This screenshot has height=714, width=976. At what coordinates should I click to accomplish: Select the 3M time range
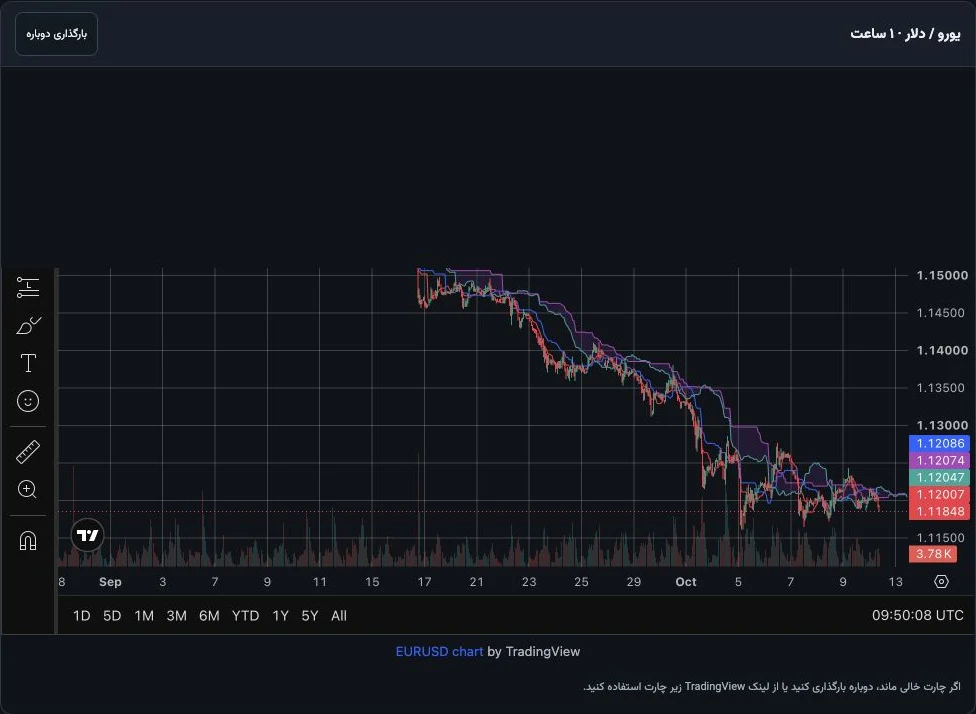tap(176, 616)
